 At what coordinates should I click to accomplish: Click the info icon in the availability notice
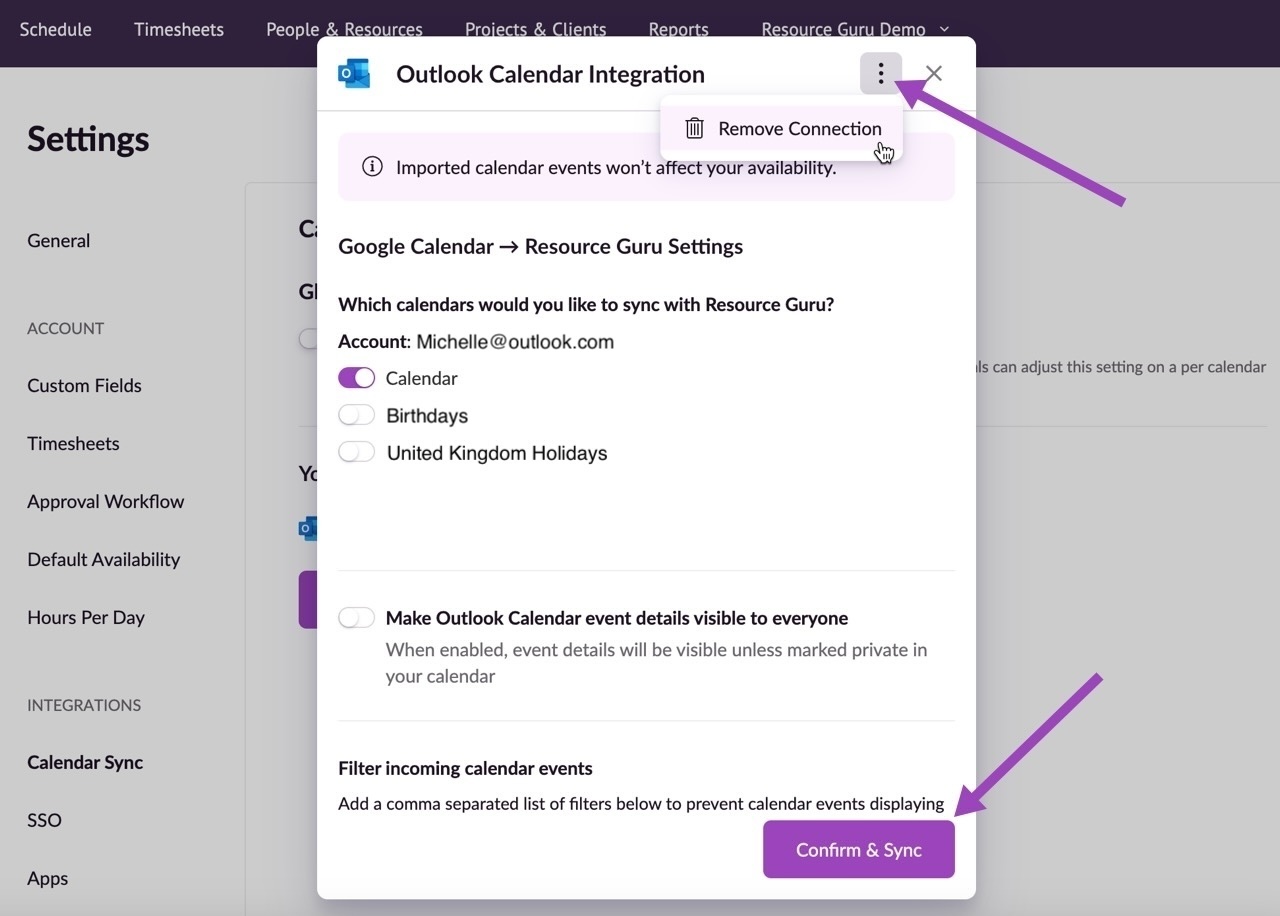click(x=372, y=167)
